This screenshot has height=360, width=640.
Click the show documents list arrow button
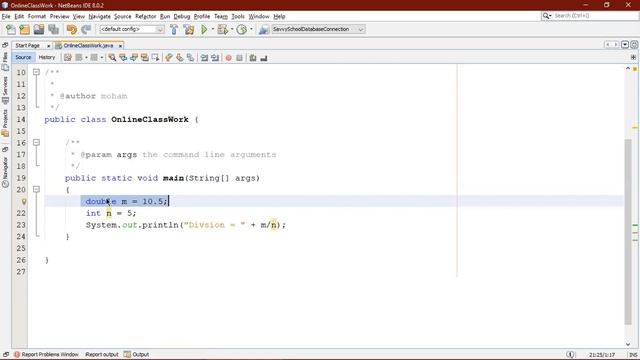point(625,44)
